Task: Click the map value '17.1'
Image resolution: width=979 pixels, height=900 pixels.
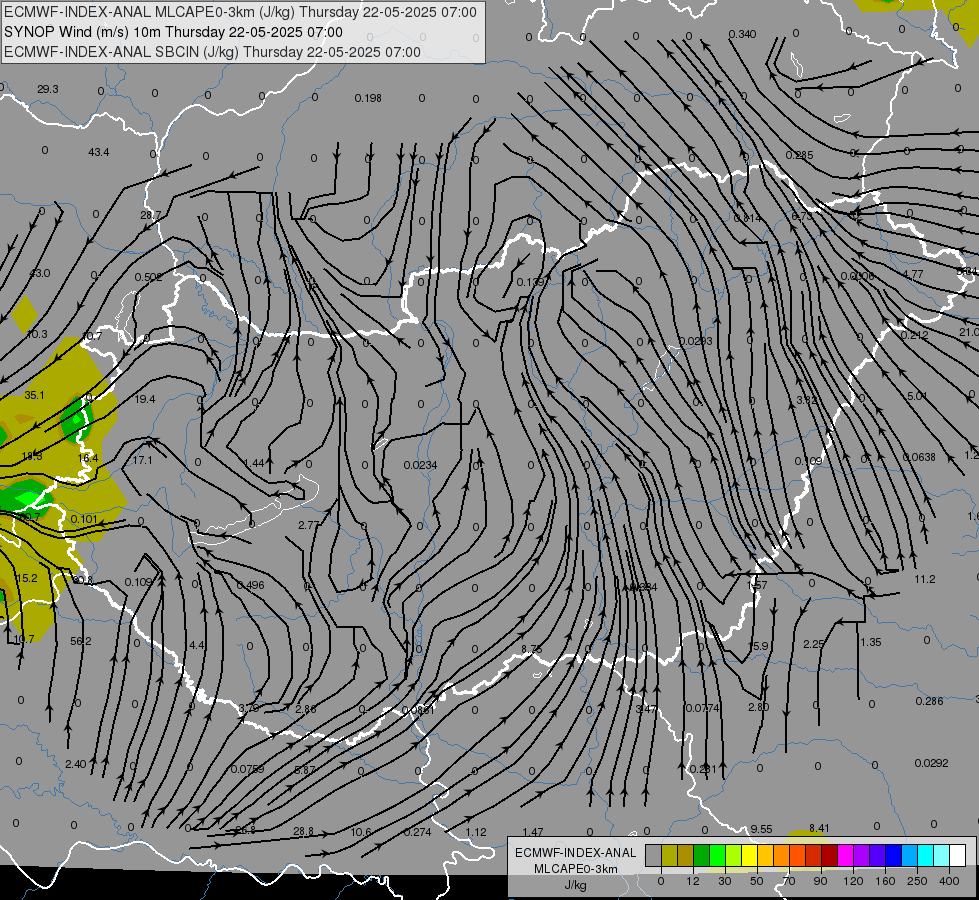Action: [142, 460]
